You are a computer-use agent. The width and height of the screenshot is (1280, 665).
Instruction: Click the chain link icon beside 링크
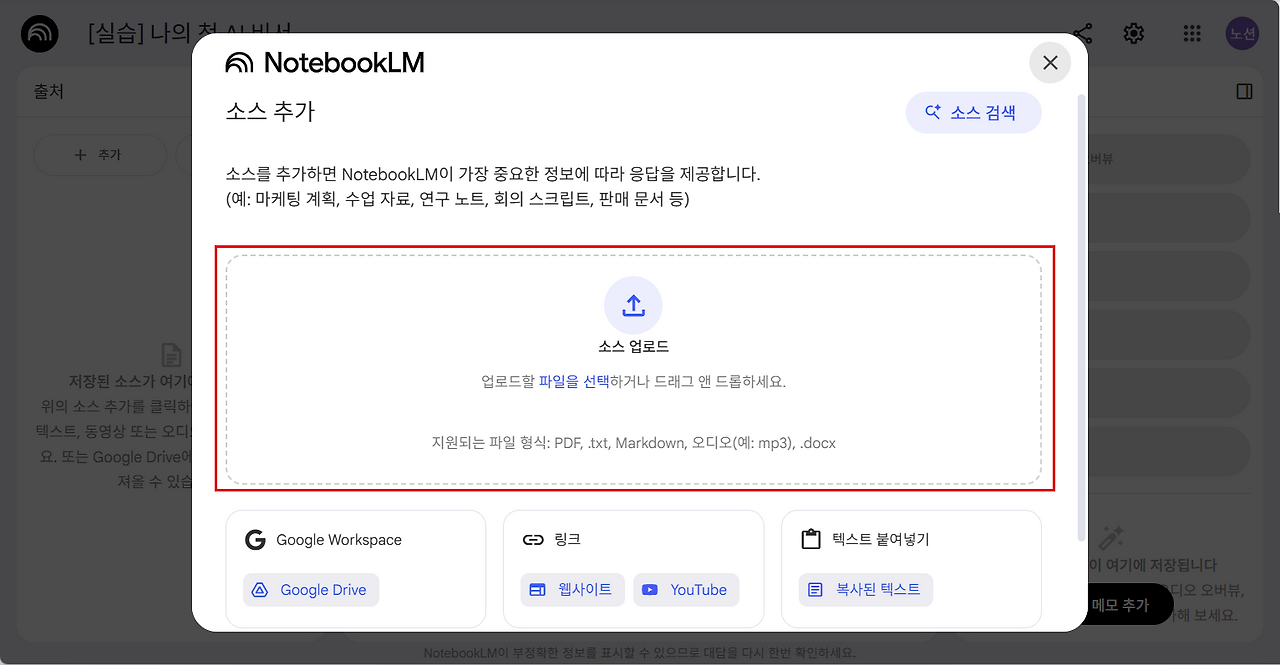tap(533, 540)
